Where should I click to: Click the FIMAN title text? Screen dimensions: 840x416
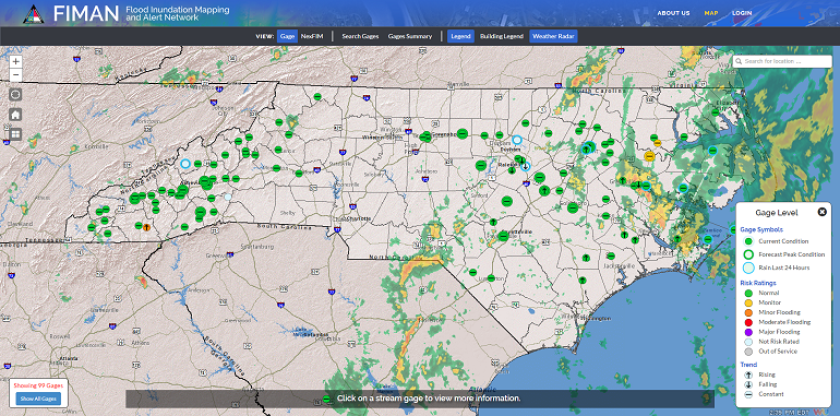click(x=86, y=14)
